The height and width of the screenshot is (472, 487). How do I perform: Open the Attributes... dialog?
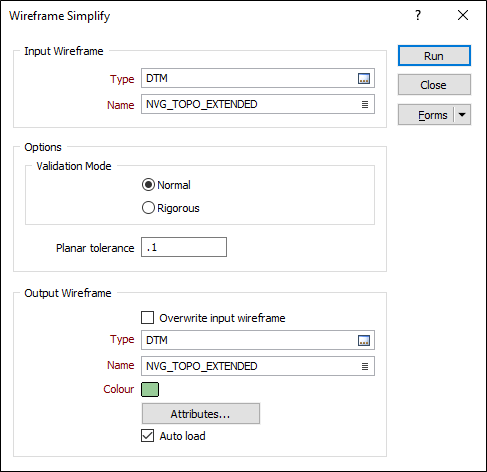pyautogui.click(x=201, y=414)
